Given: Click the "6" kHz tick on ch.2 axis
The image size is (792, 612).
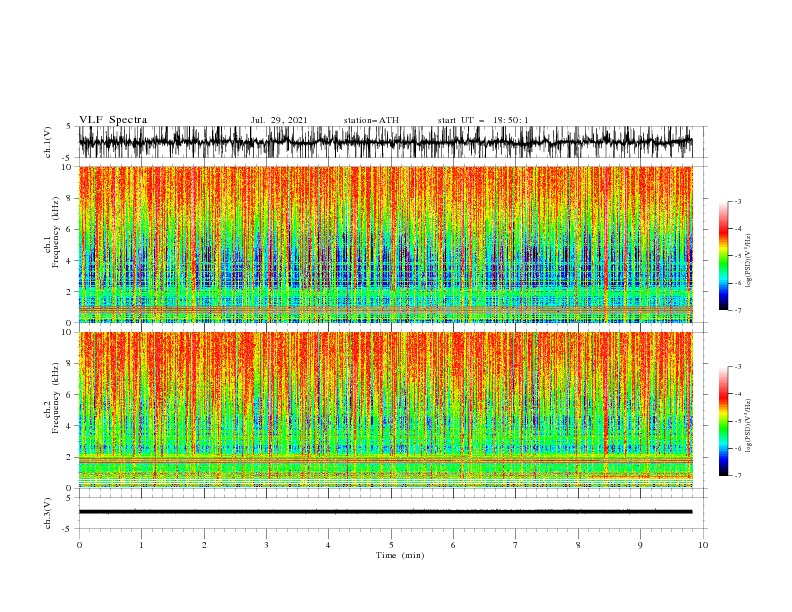Looking at the screenshot, I should coord(70,395).
